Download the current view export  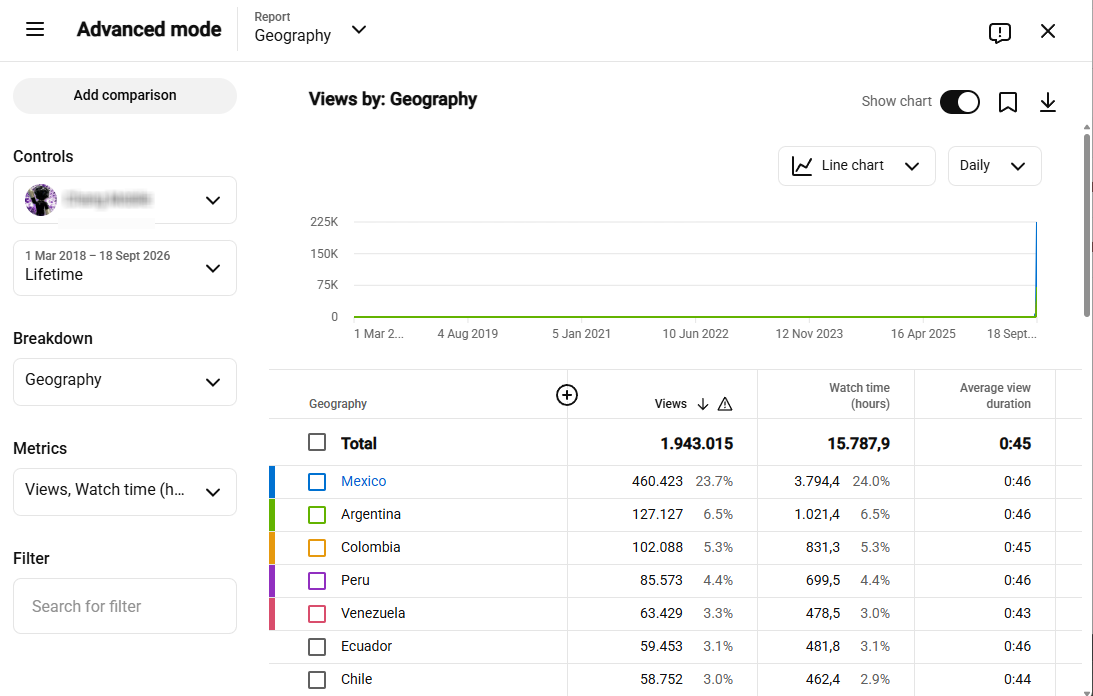tap(1048, 103)
